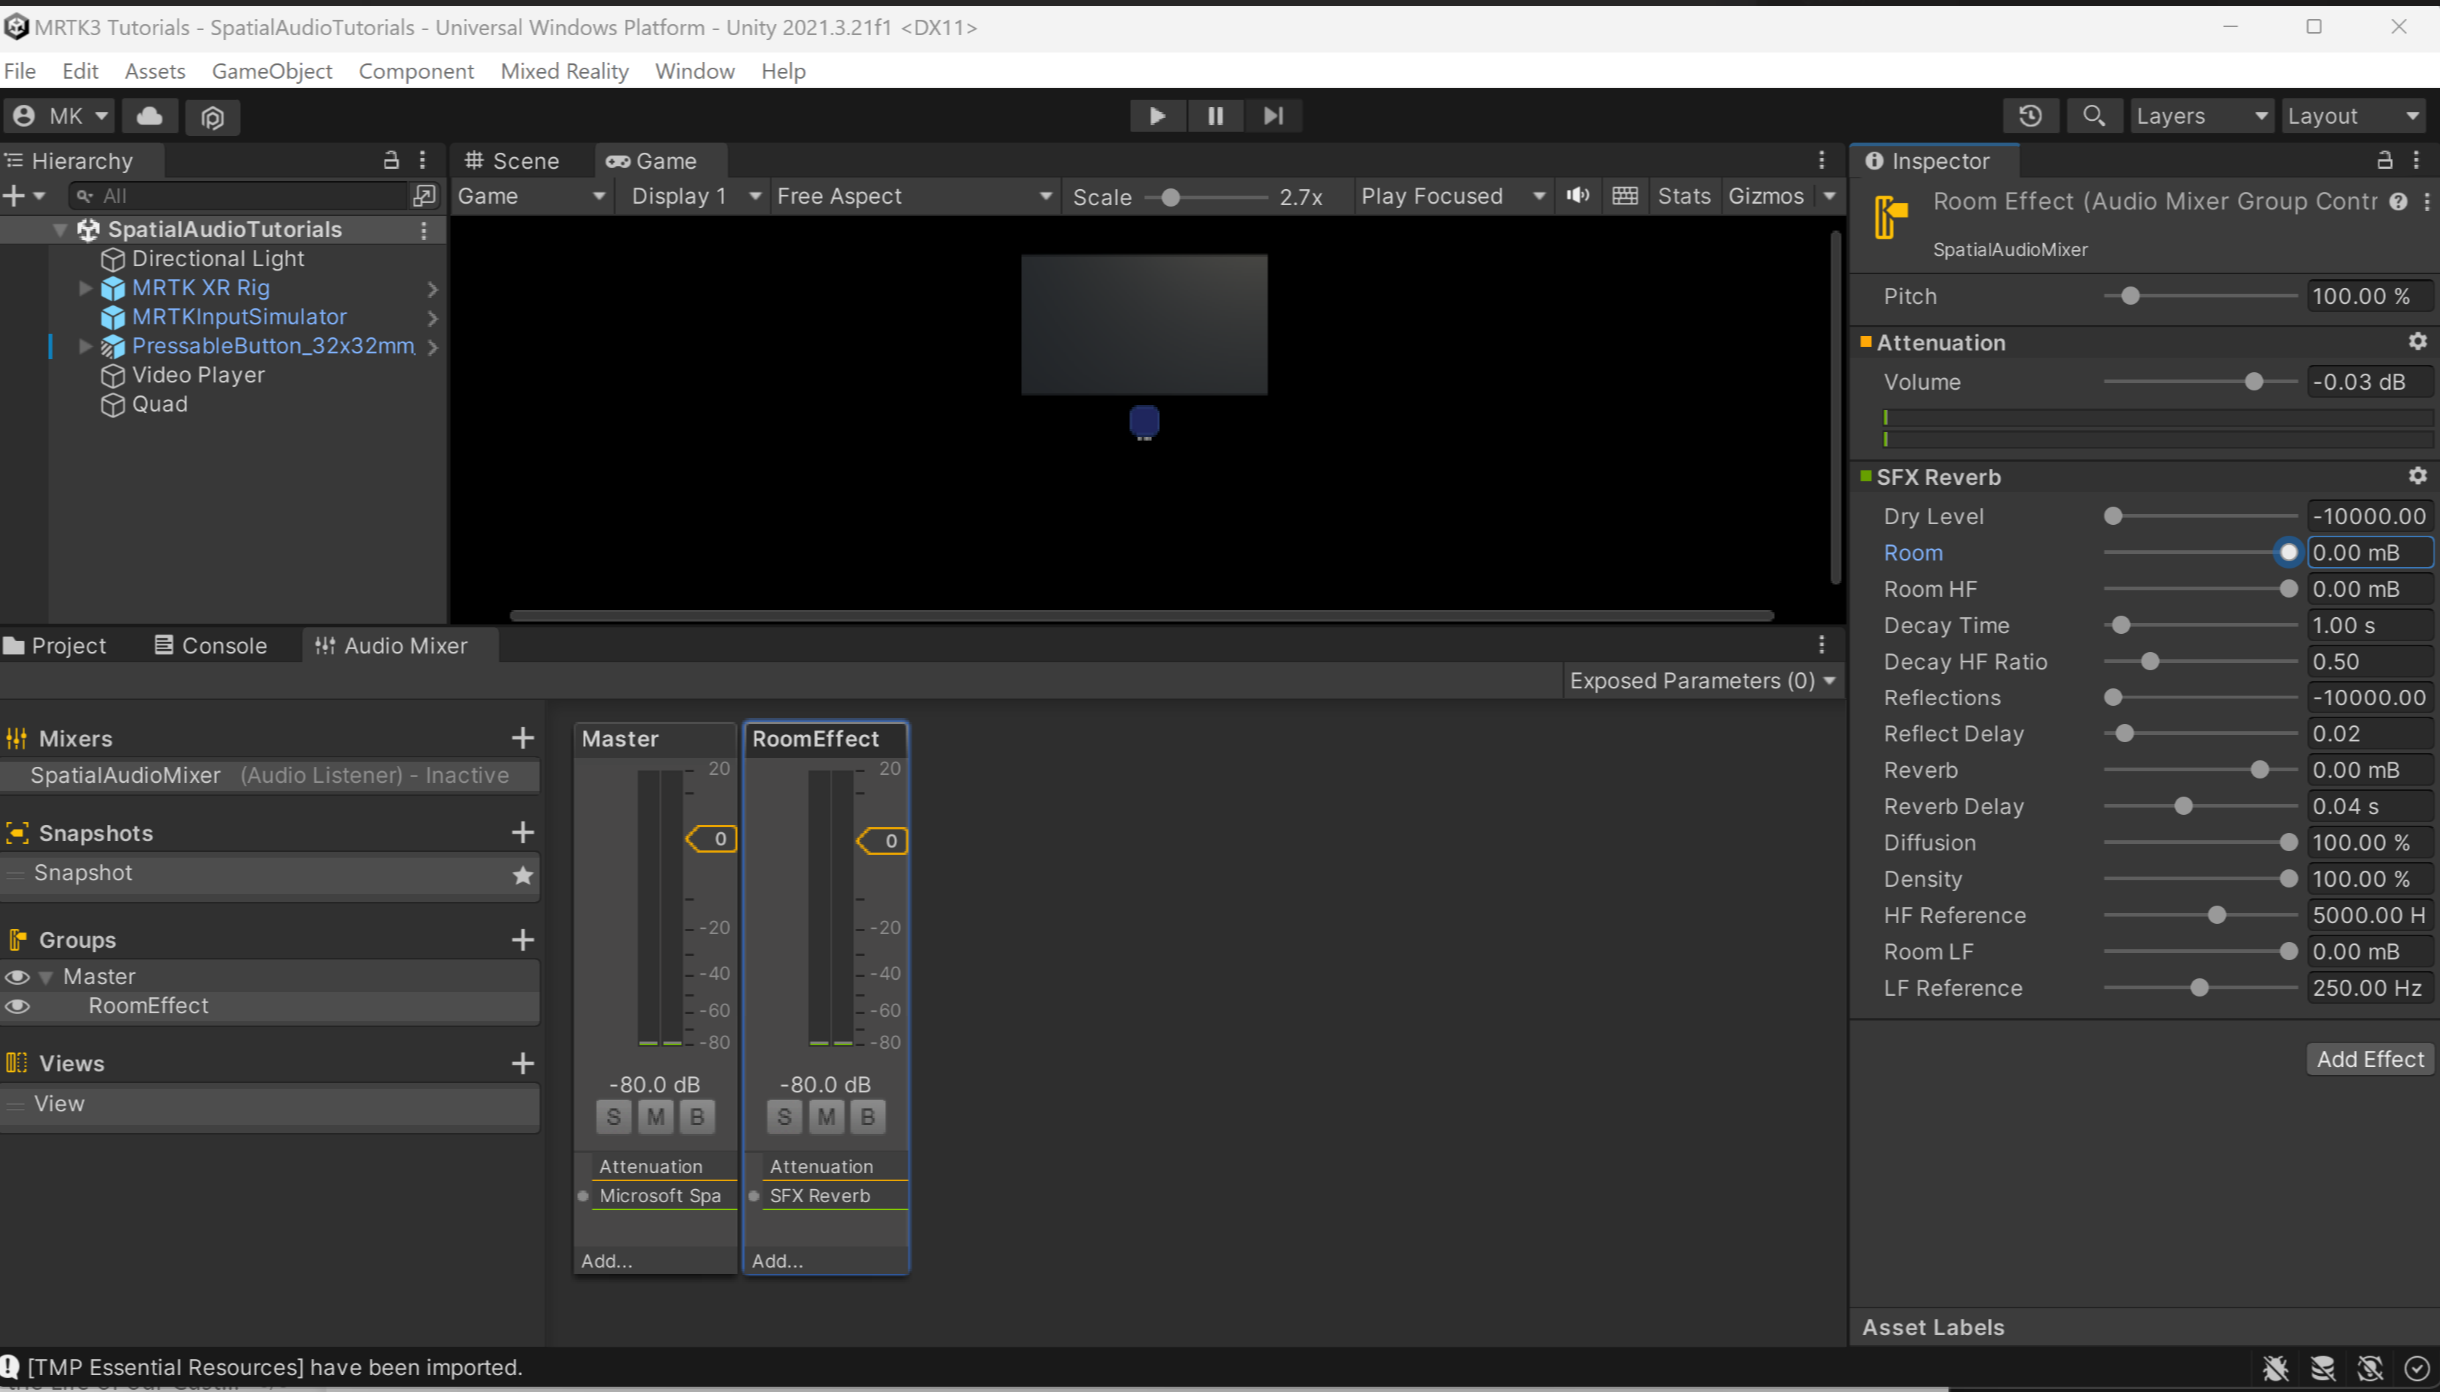This screenshot has height=1392, width=2440.
Task: Click the Pause button
Action: [1214, 115]
